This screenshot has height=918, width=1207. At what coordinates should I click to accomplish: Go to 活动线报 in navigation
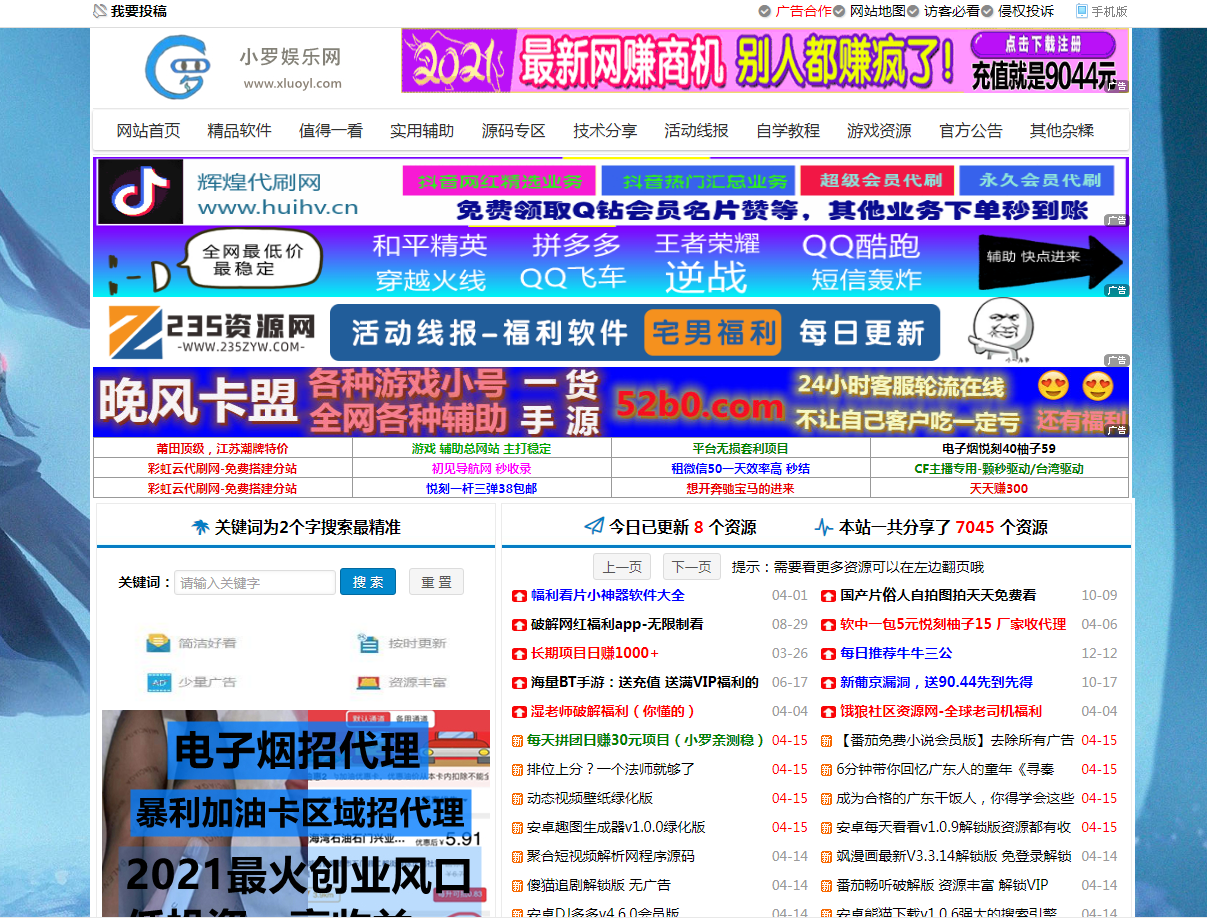click(696, 130)
